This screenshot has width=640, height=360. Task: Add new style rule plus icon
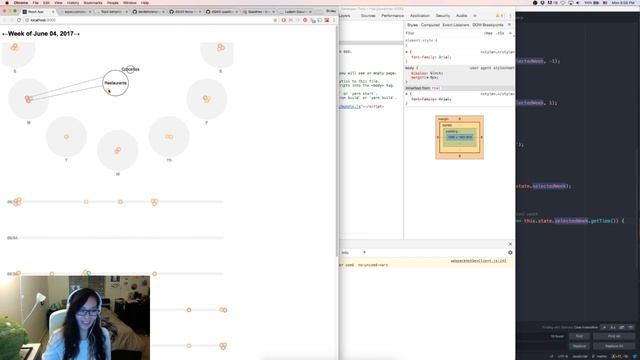click(x=510, y=33)
